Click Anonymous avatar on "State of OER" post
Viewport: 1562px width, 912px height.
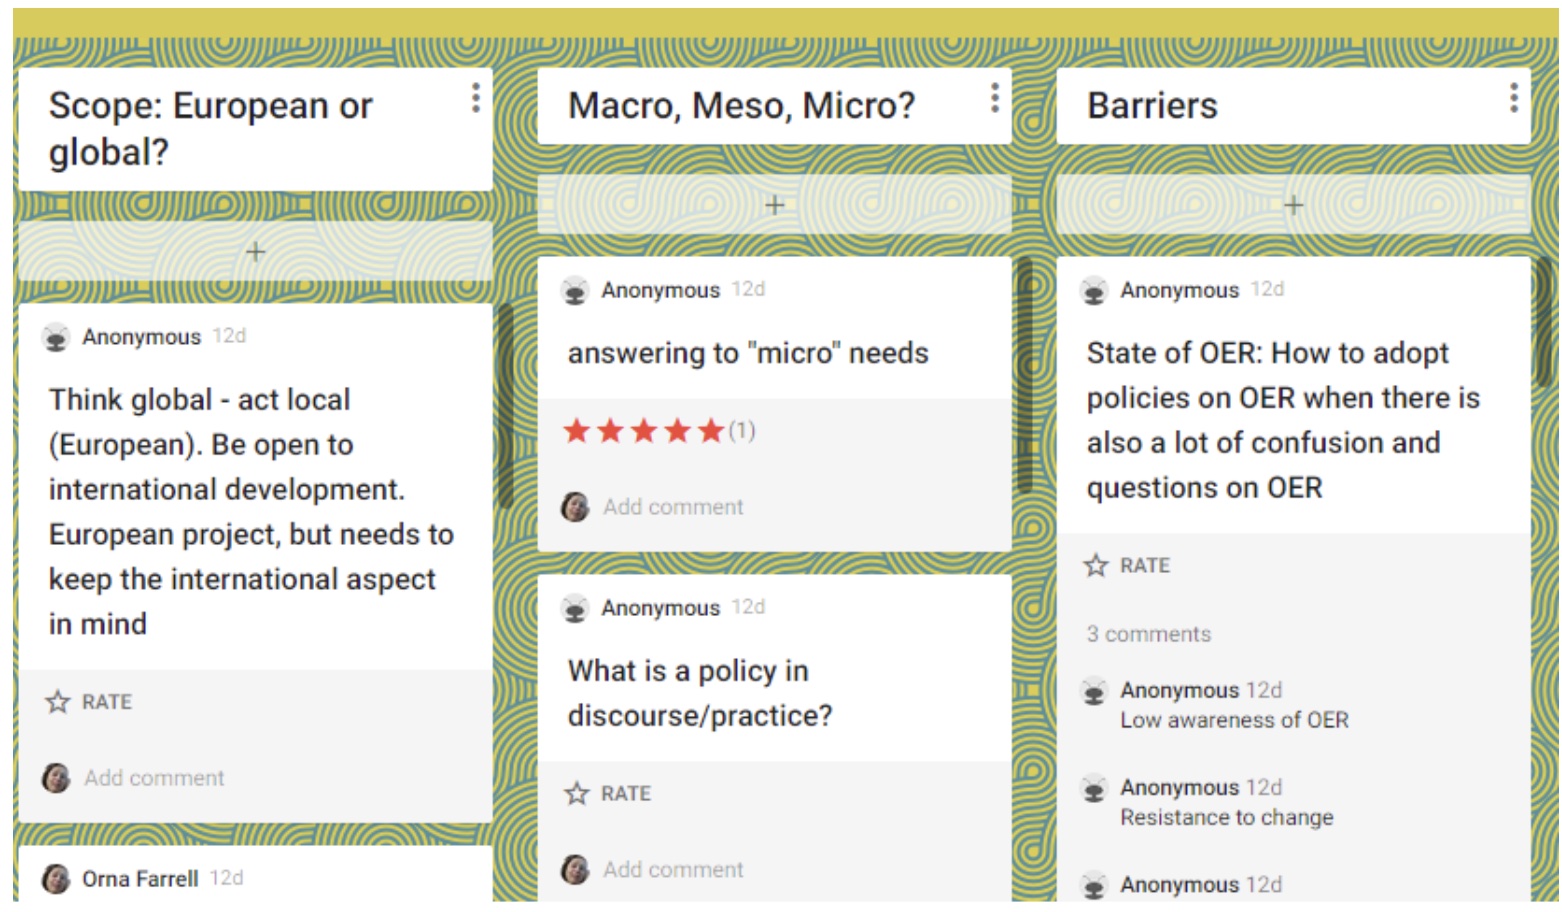tap(1094, 291)
